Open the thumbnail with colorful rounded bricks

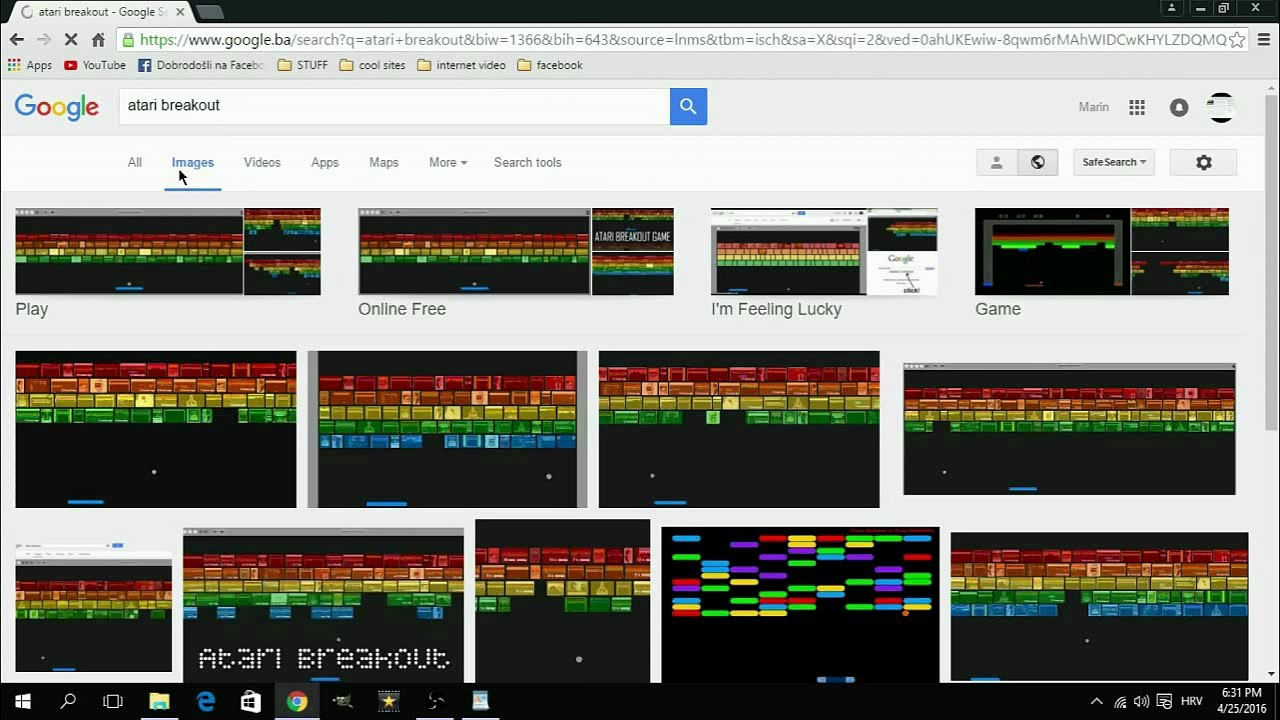click(800, 604)
